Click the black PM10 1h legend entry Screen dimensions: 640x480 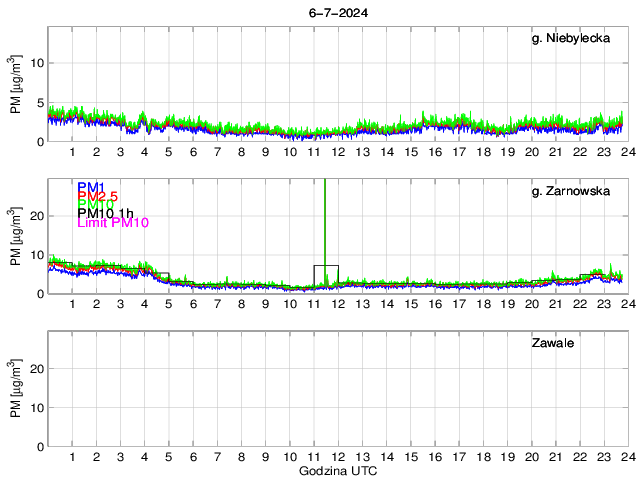105,214
